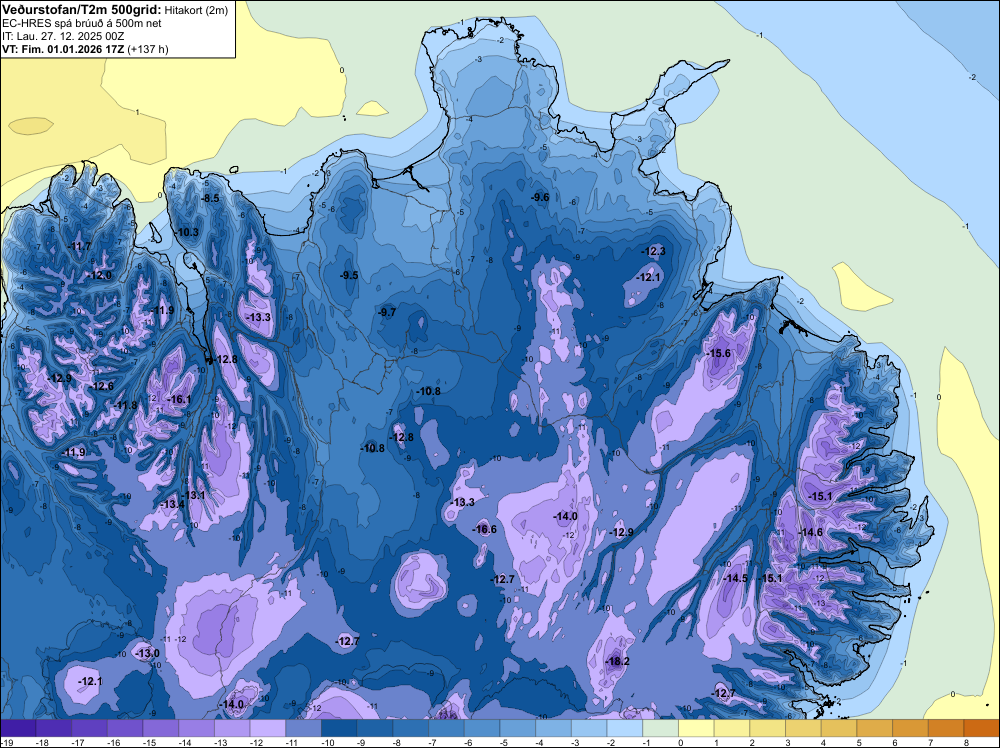Select the -12.0 temperature reading
Viewport: 1000px width, 748px height.
(100, 275)
